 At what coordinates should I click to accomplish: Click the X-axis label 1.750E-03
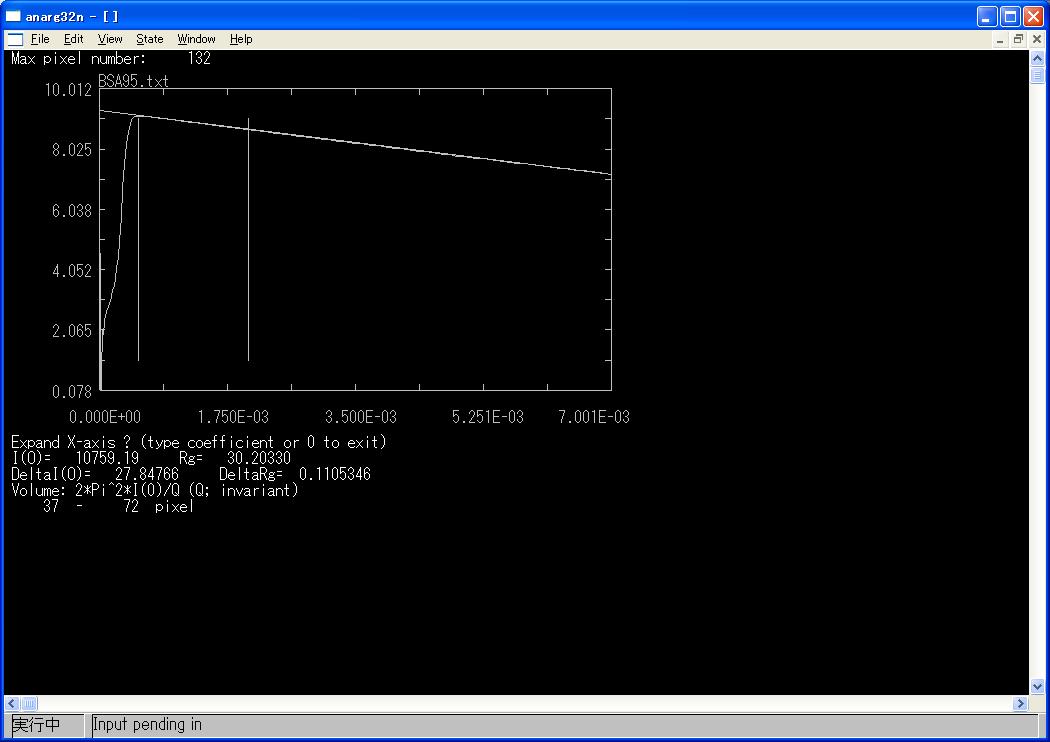(x=233, y=417)
